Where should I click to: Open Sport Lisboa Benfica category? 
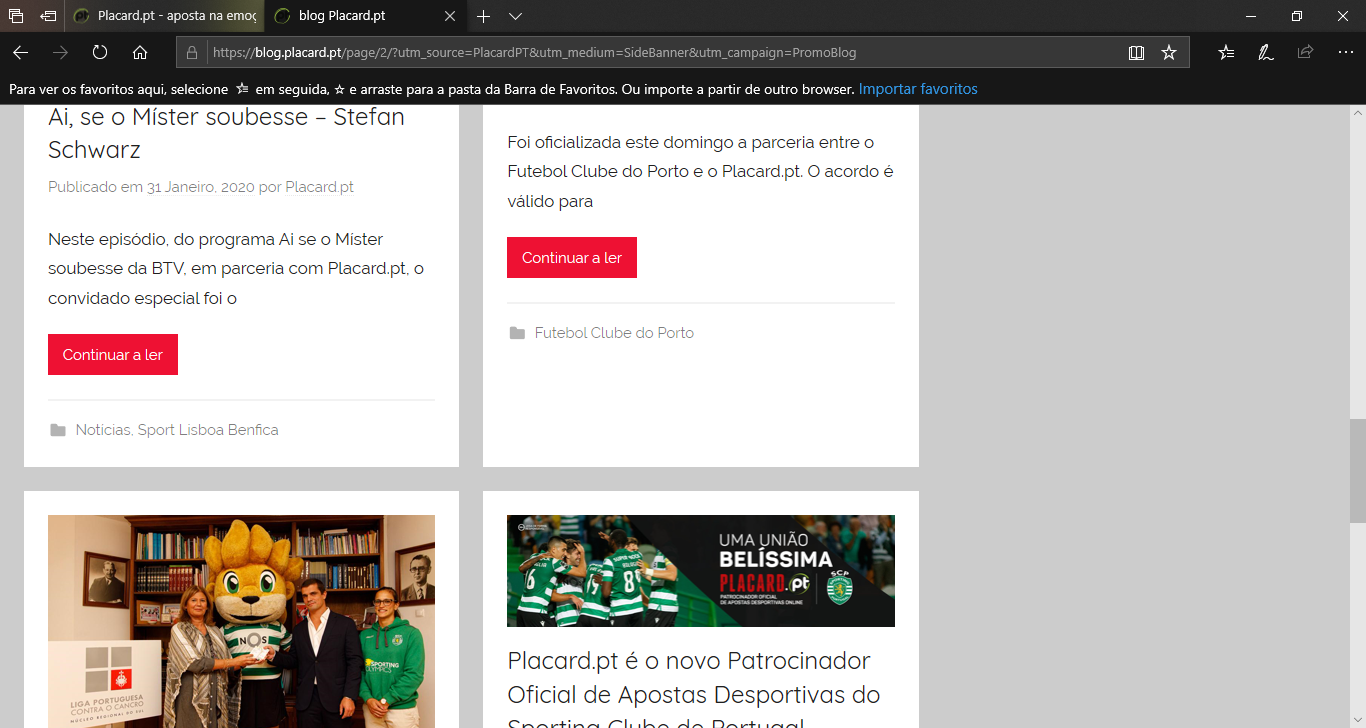tap(208, 430)
